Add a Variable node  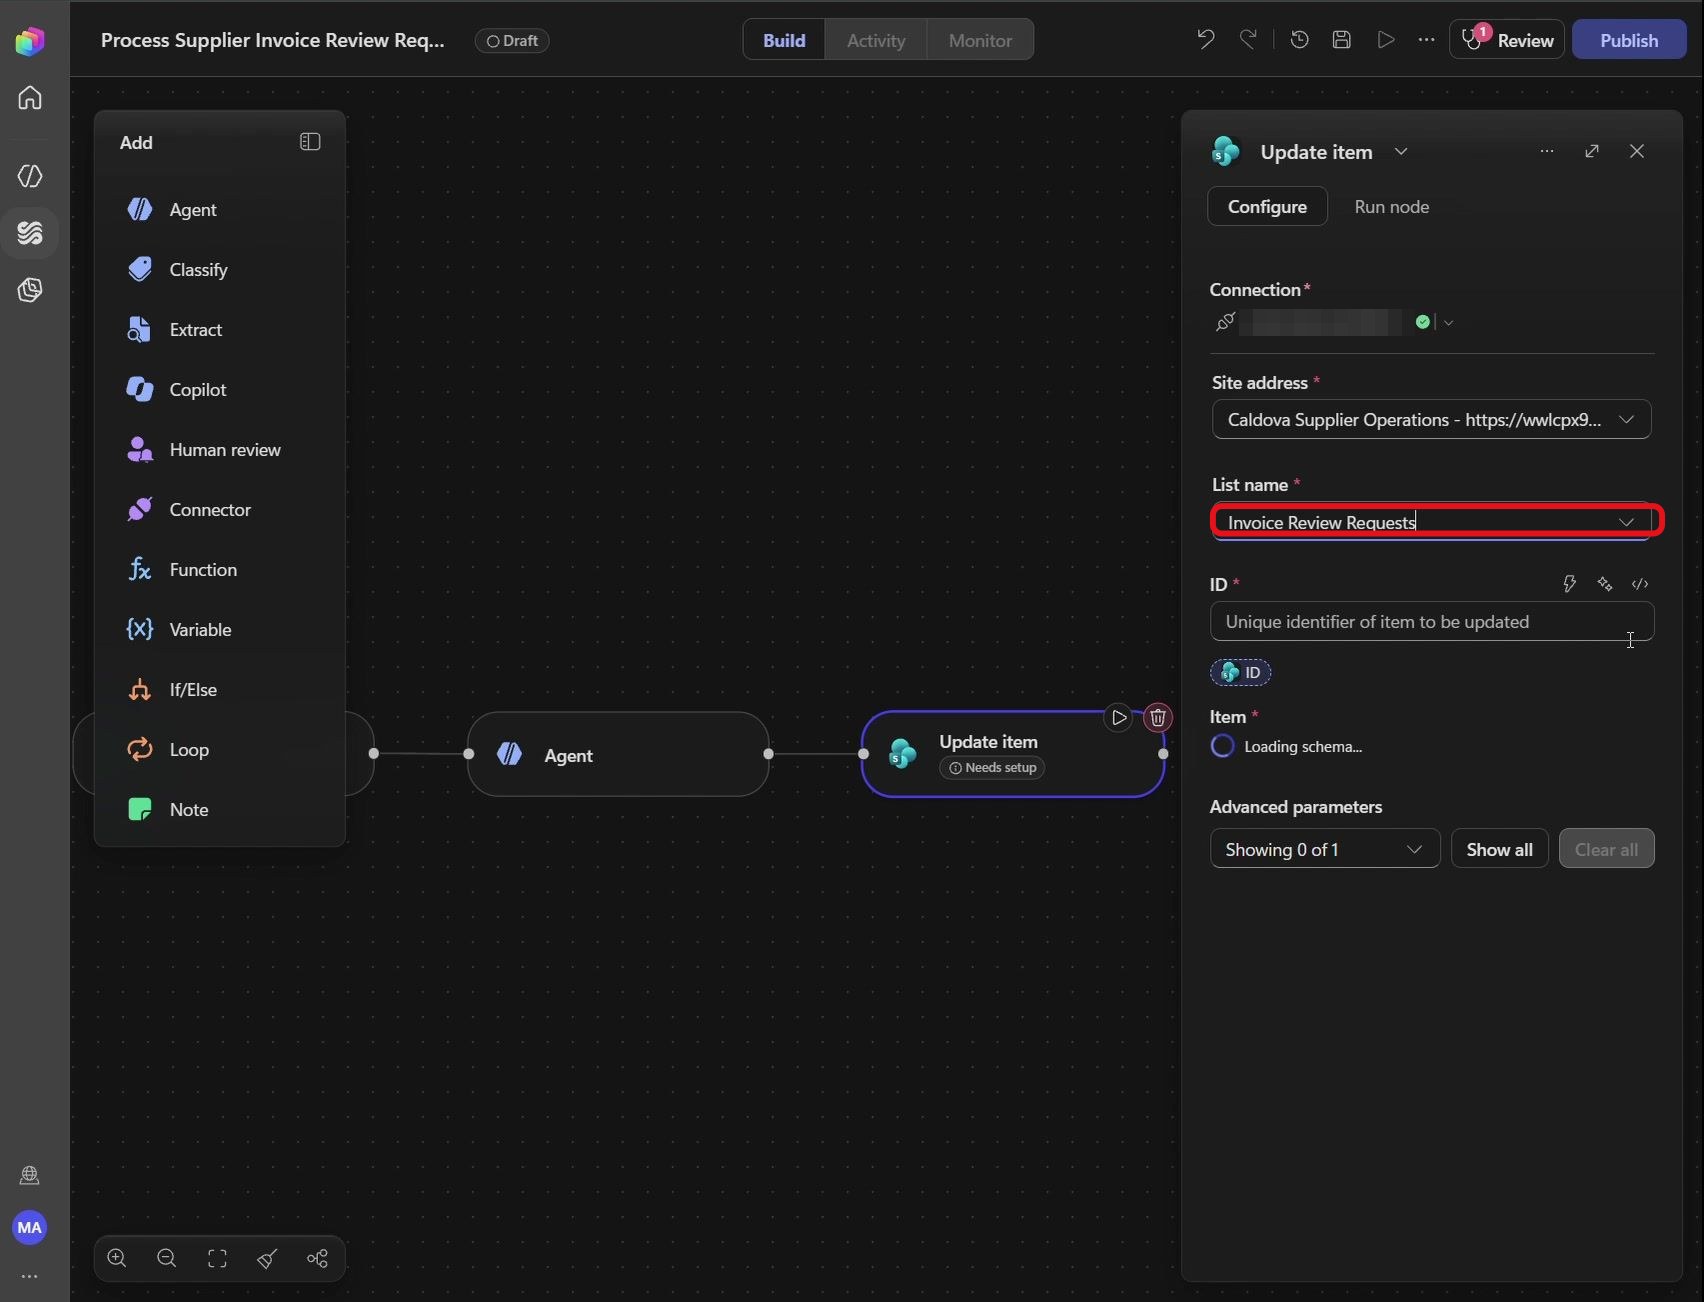pyautogui.click(x=220, y=630)
